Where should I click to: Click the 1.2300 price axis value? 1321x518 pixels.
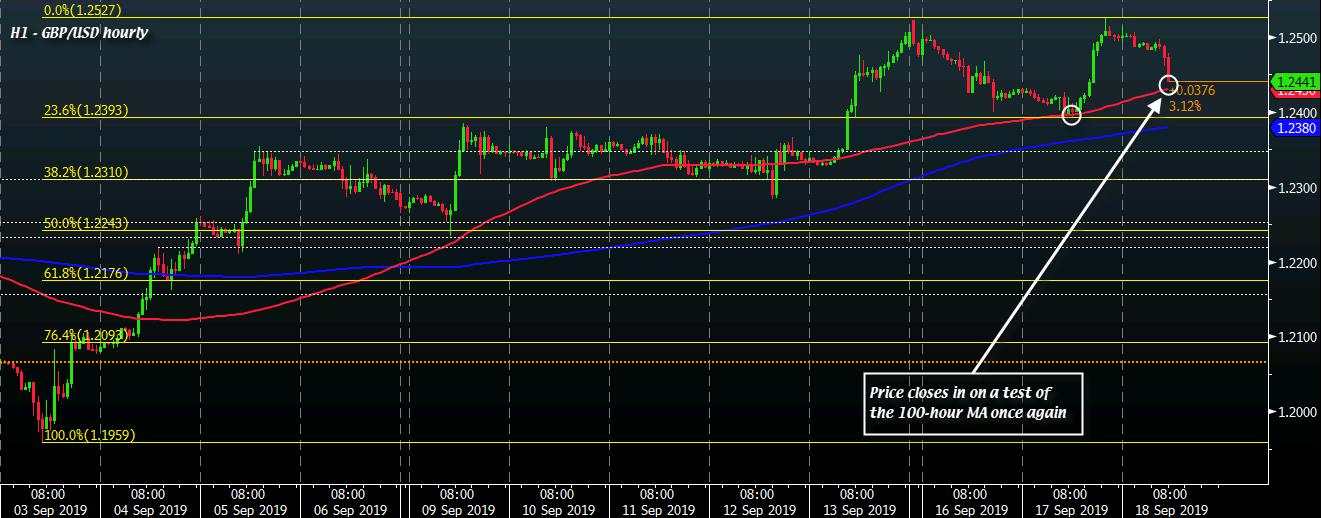point(1296,188)
